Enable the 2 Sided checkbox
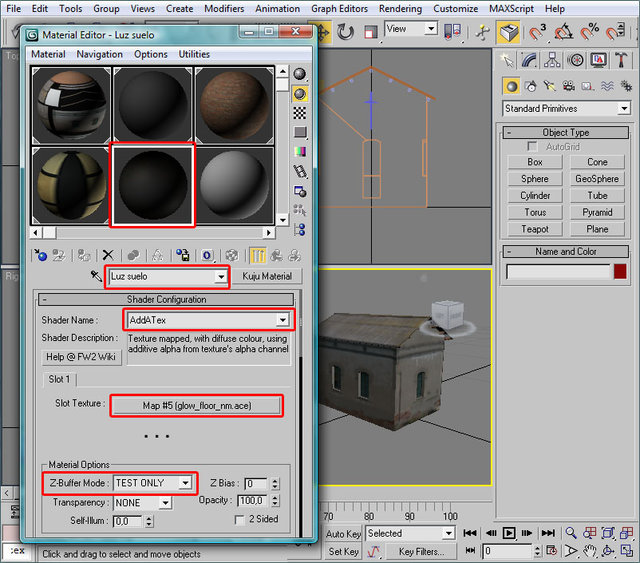640x563 pixels. click(x=240, y=519)
